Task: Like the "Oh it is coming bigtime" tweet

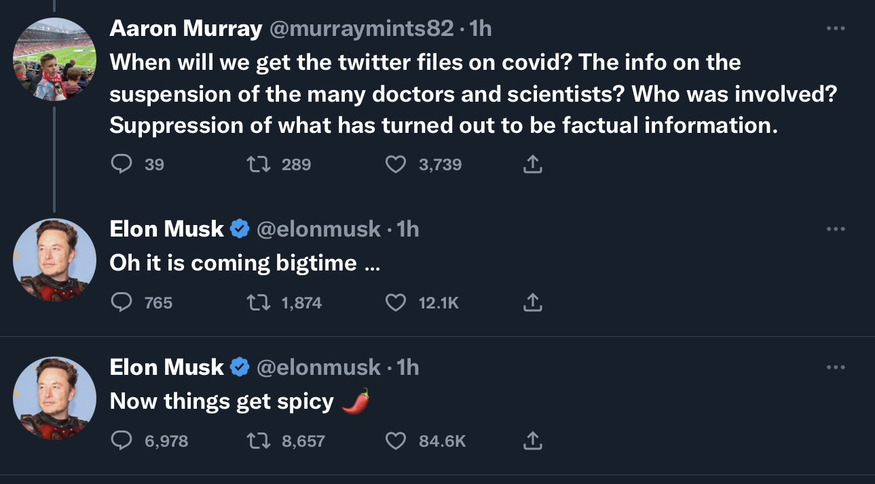Action: pyautogui.click(x=397, y=302)
